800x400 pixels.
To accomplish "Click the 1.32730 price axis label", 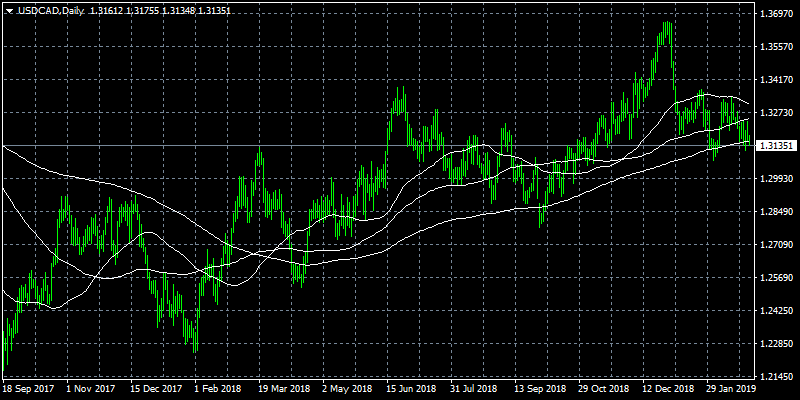I will point(776,113).
